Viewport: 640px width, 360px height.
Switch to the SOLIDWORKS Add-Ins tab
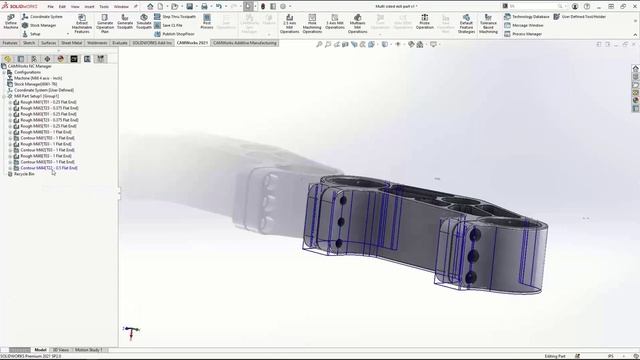[x=152, y=43]
